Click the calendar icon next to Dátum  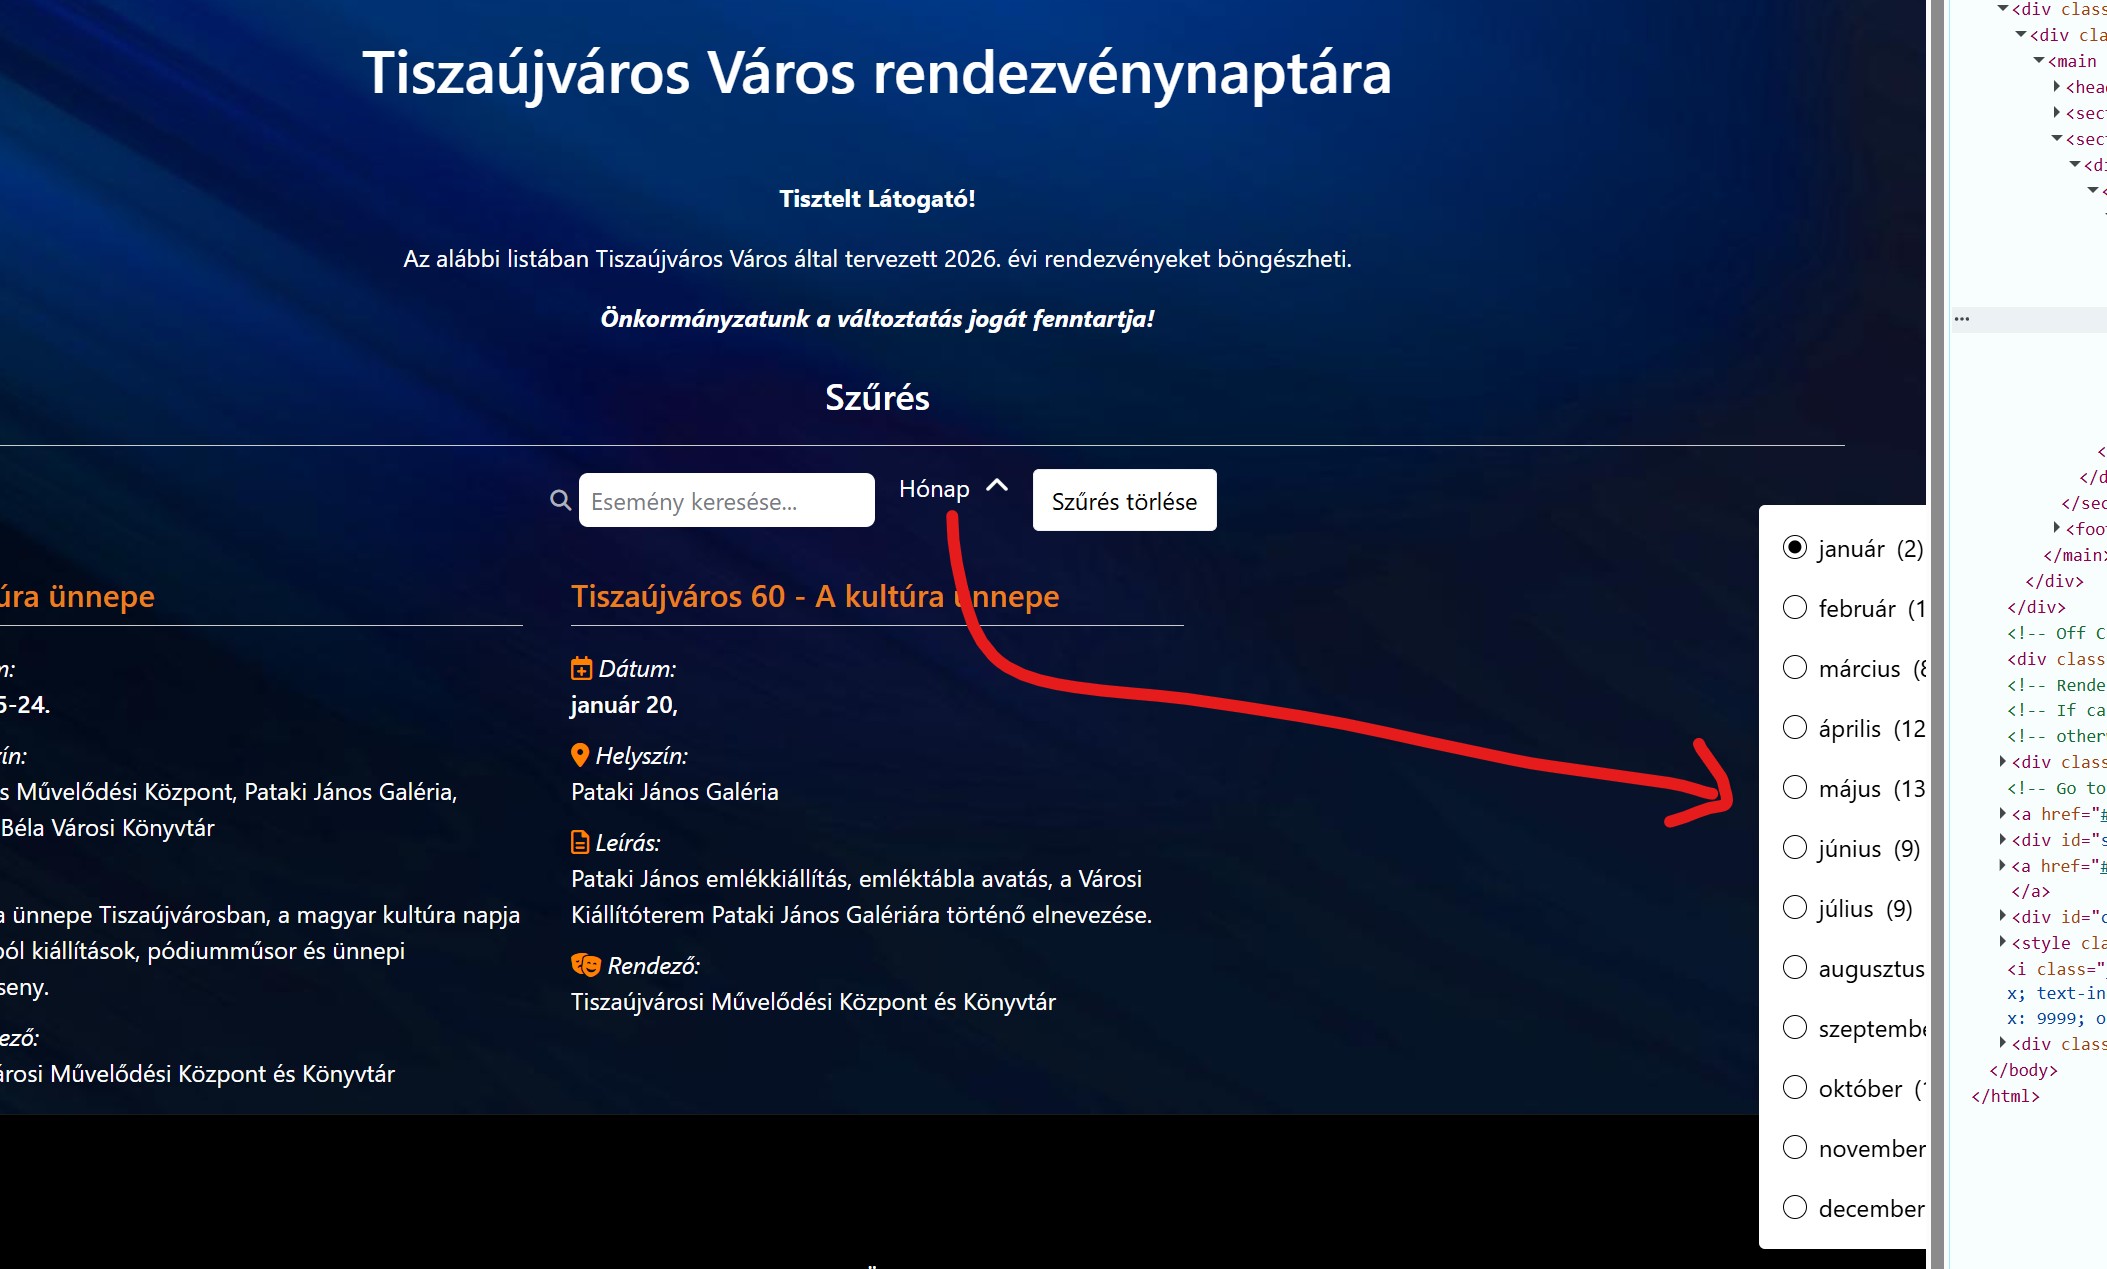click(581, 668)
